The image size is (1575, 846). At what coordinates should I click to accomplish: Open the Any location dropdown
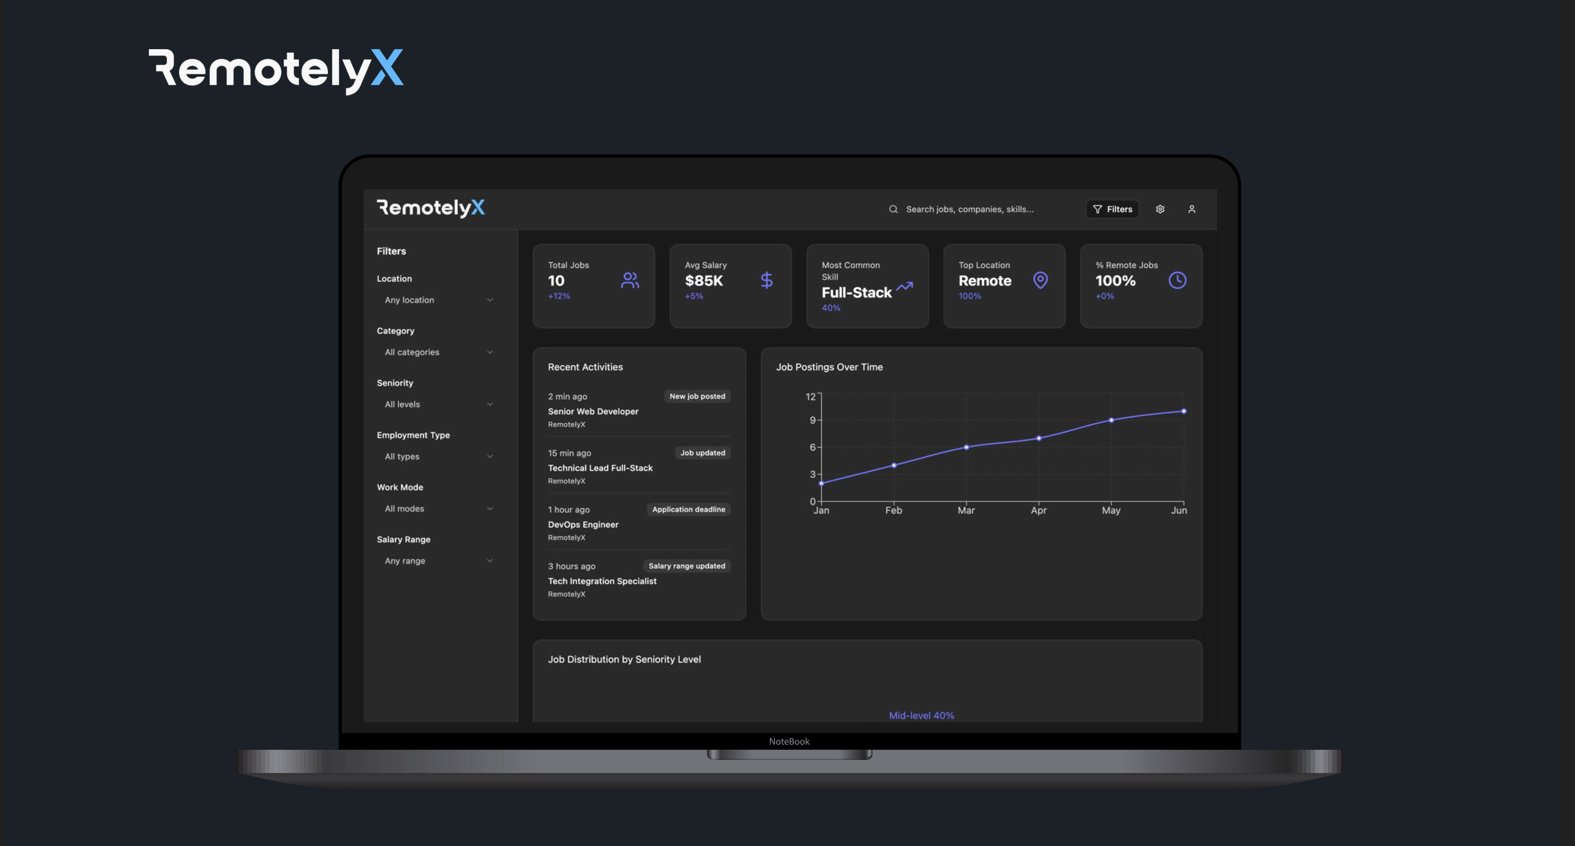coord(438,300)
